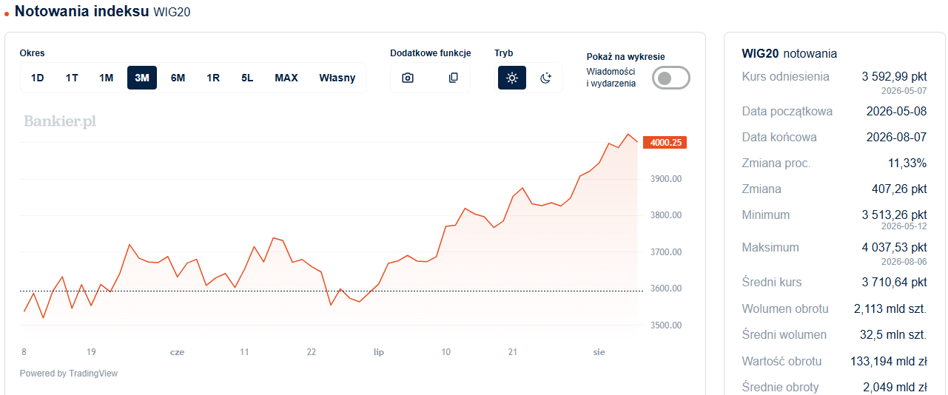Click the camera screenshot icon
948x395 pixels.
(x=408, y=78)
